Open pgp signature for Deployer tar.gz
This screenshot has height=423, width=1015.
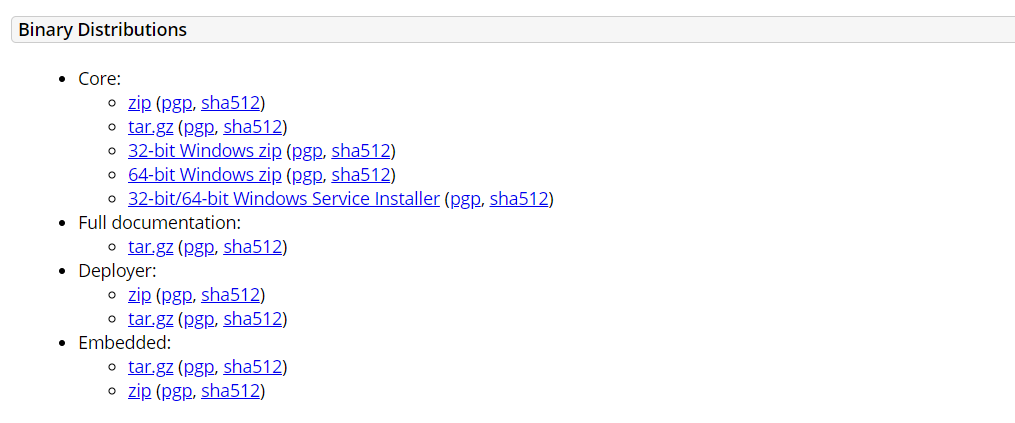[198, 319]
